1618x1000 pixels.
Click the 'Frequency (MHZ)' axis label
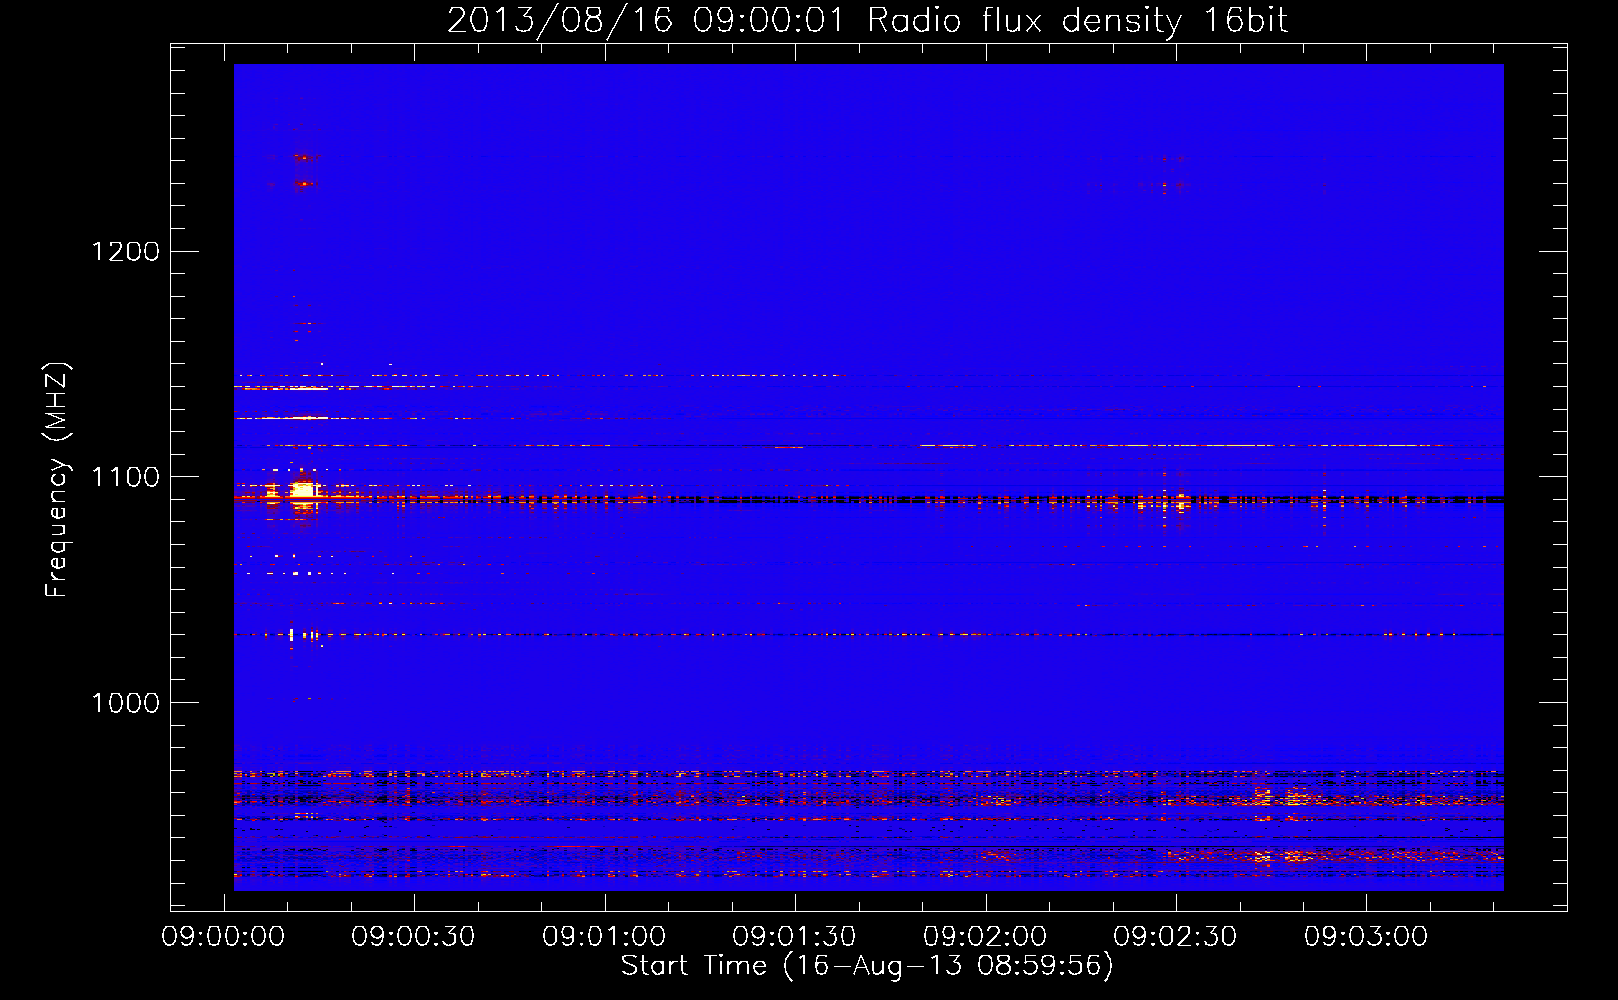[x=58, y=480]
